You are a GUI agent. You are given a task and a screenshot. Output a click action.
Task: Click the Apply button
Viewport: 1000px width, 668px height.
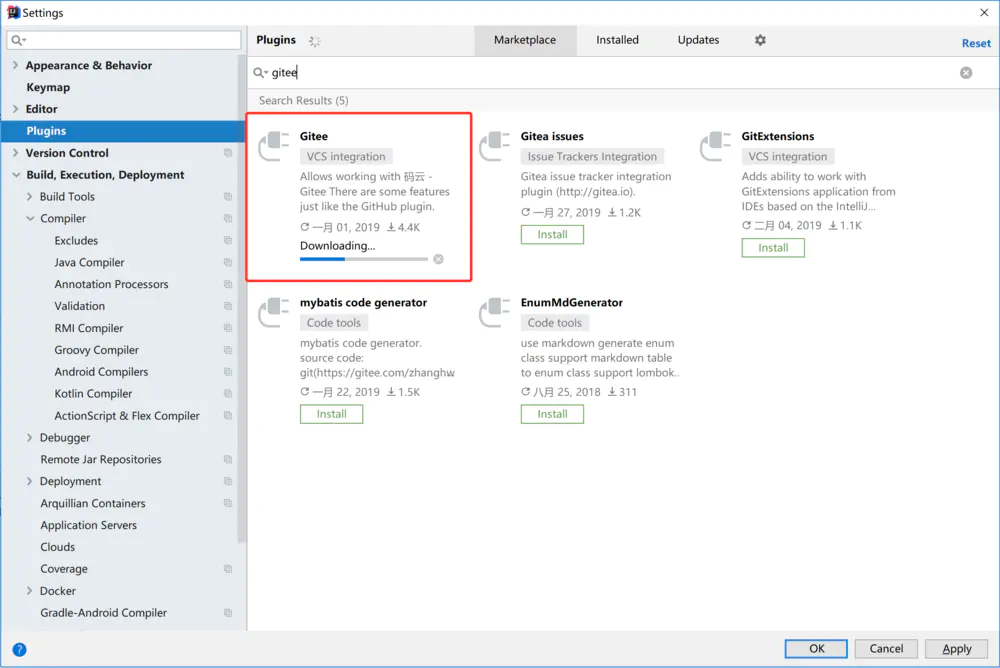pyautogui.click(x=957, y=649)
